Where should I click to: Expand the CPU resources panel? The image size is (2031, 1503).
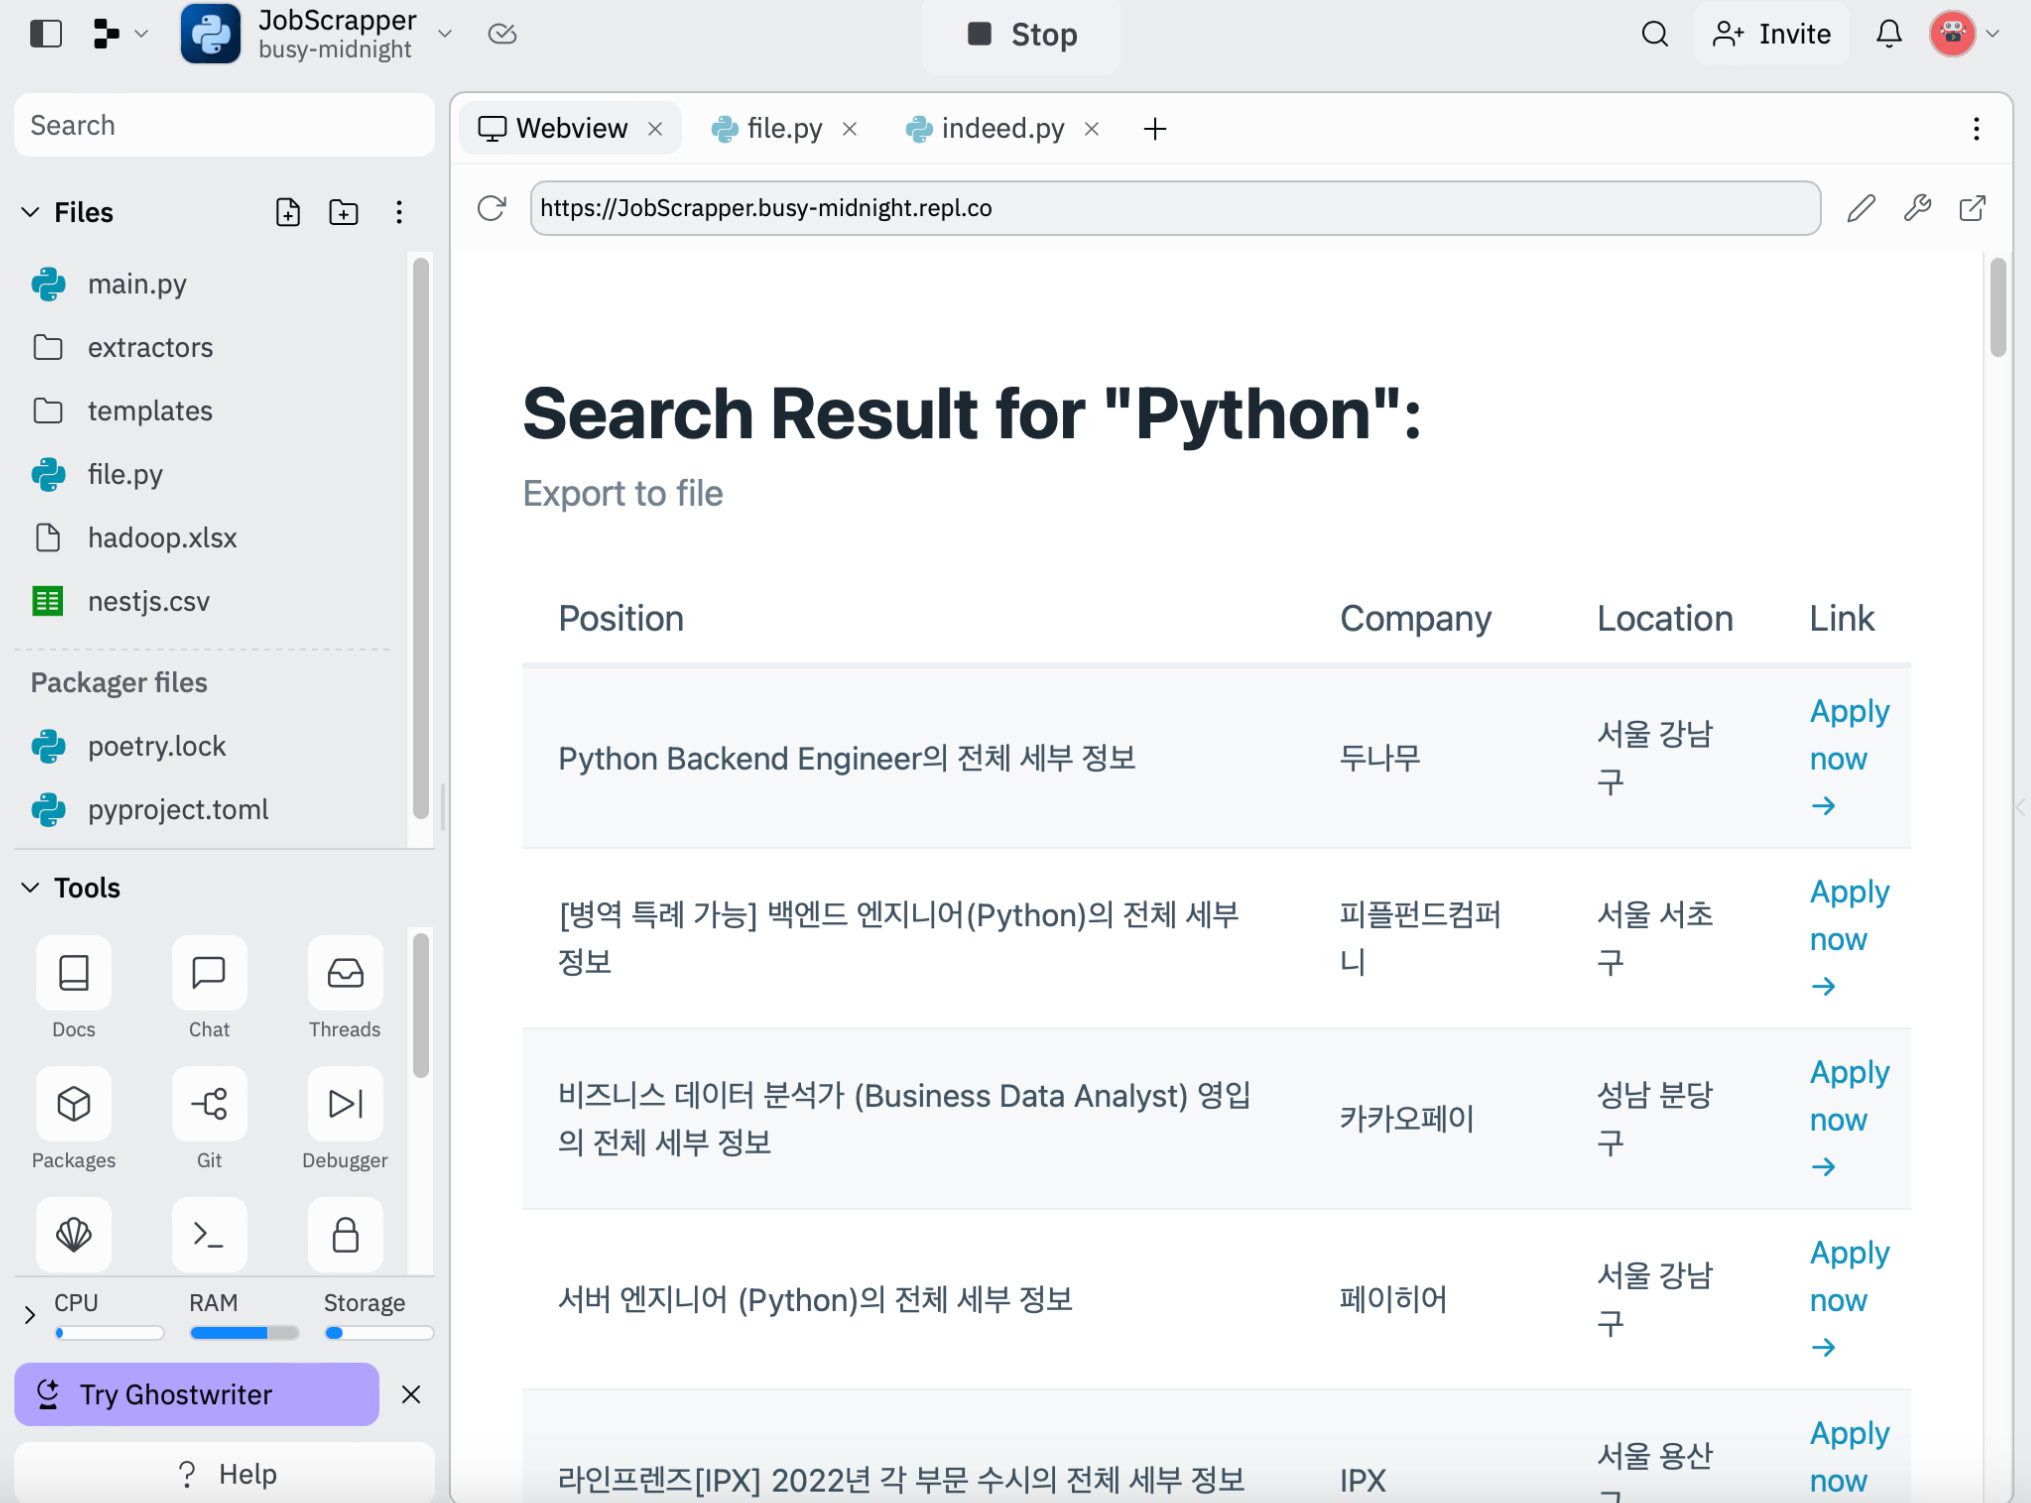[30, 1314]
